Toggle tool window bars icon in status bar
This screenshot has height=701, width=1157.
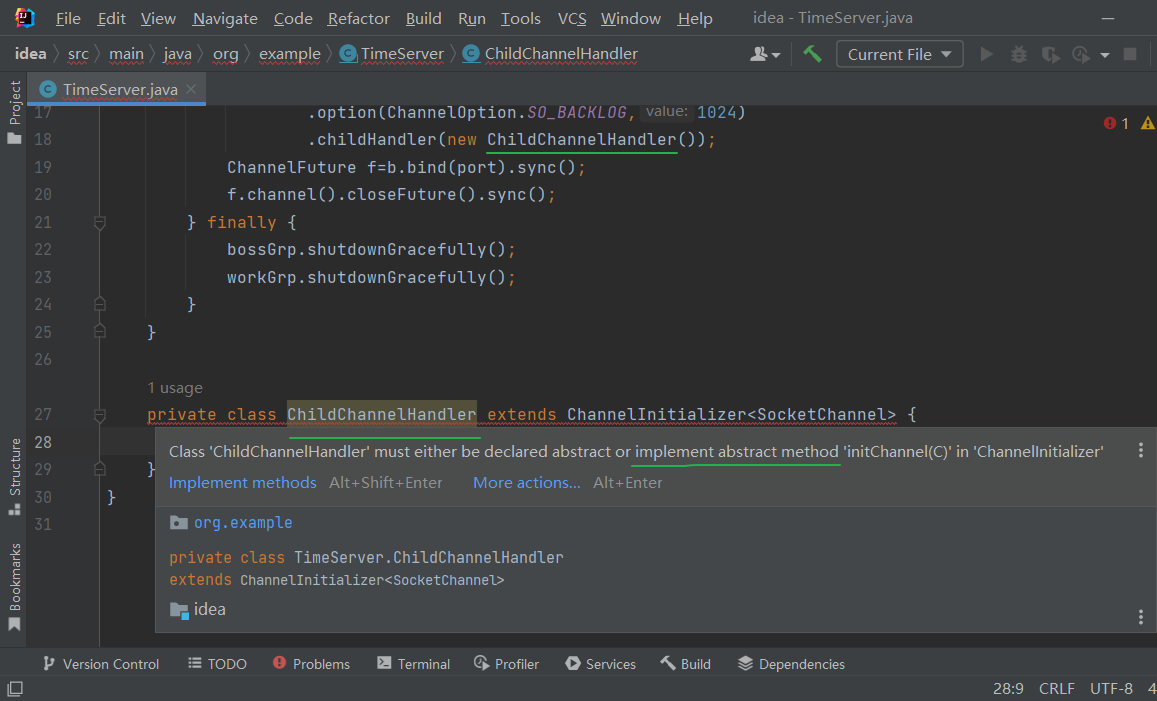coord(15,688)
